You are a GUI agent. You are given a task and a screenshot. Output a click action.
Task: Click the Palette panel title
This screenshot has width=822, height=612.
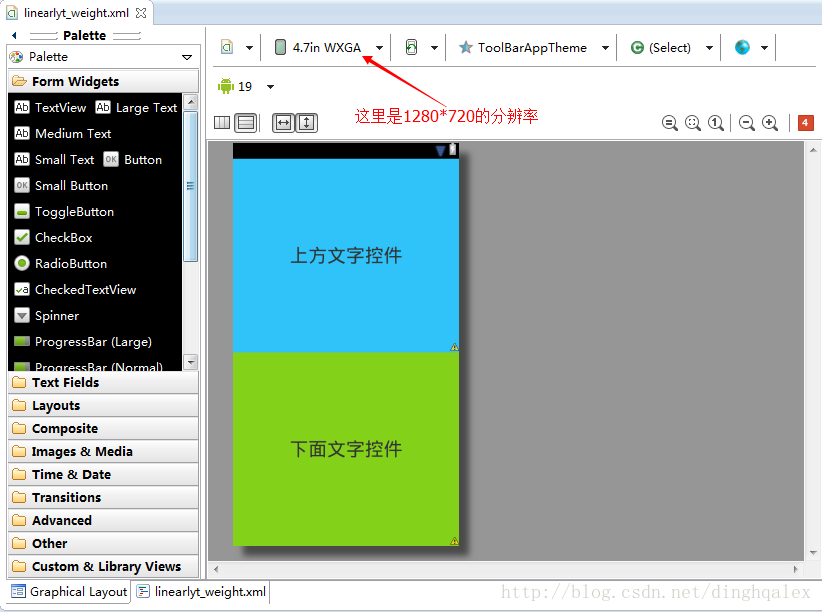point(84,36)
